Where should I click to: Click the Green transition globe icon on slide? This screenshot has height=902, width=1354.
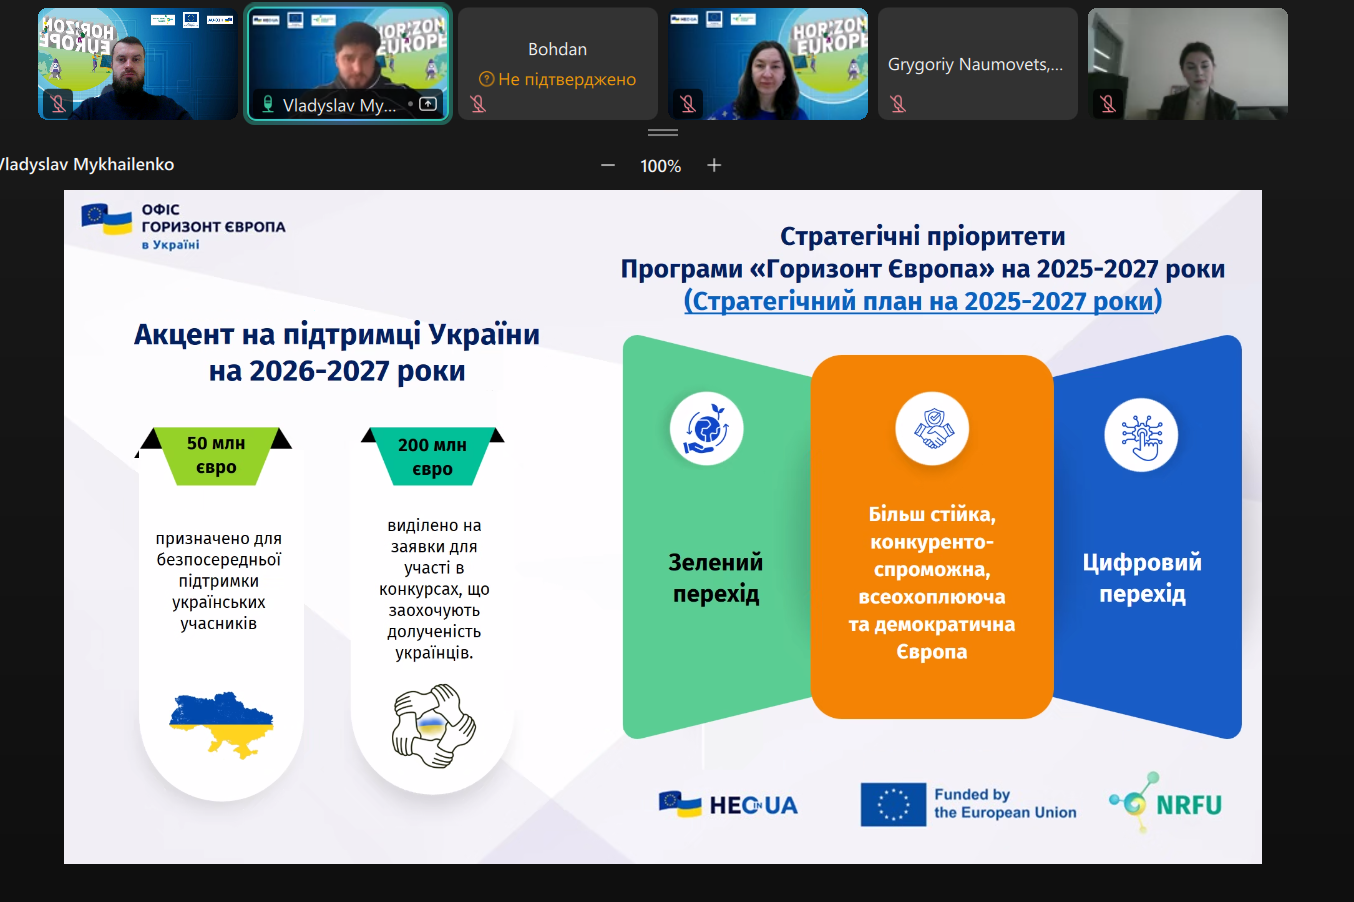[x=706, y=429]
